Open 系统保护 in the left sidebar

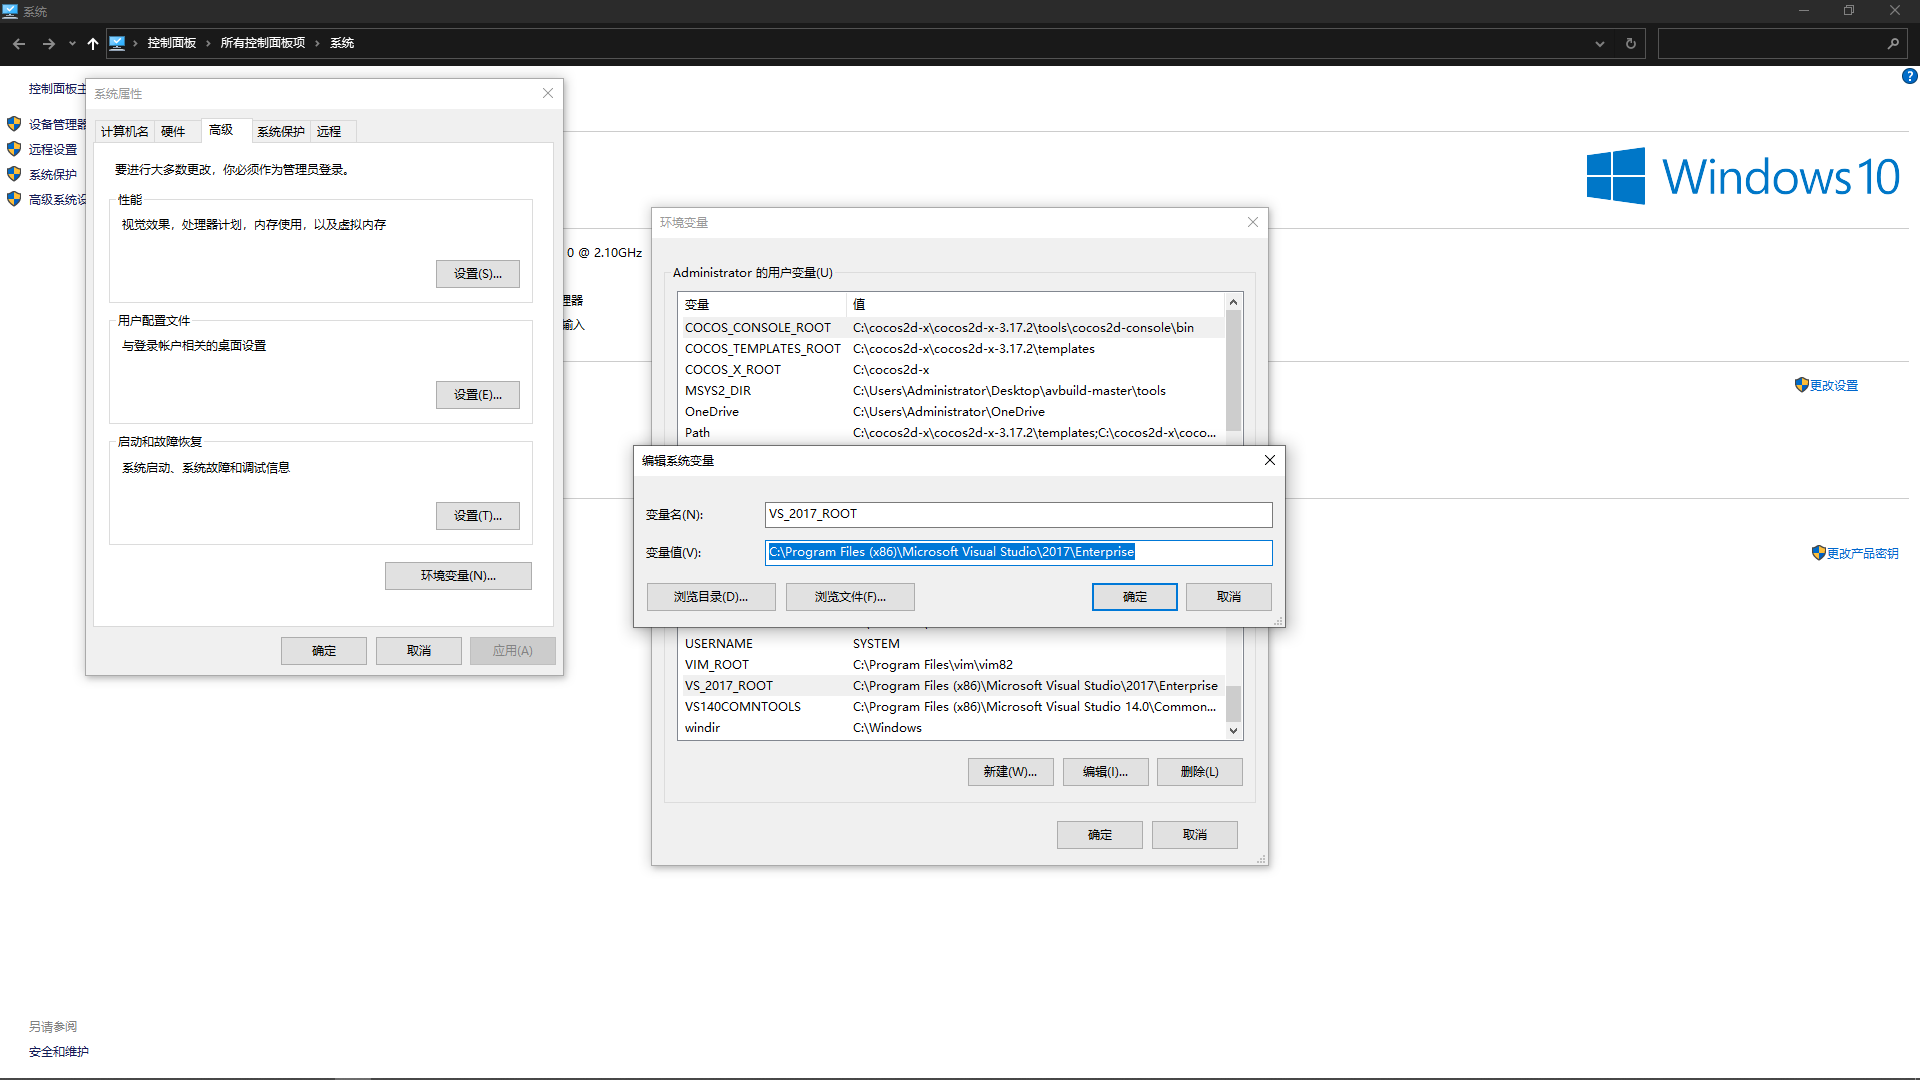tap(52, 174)
